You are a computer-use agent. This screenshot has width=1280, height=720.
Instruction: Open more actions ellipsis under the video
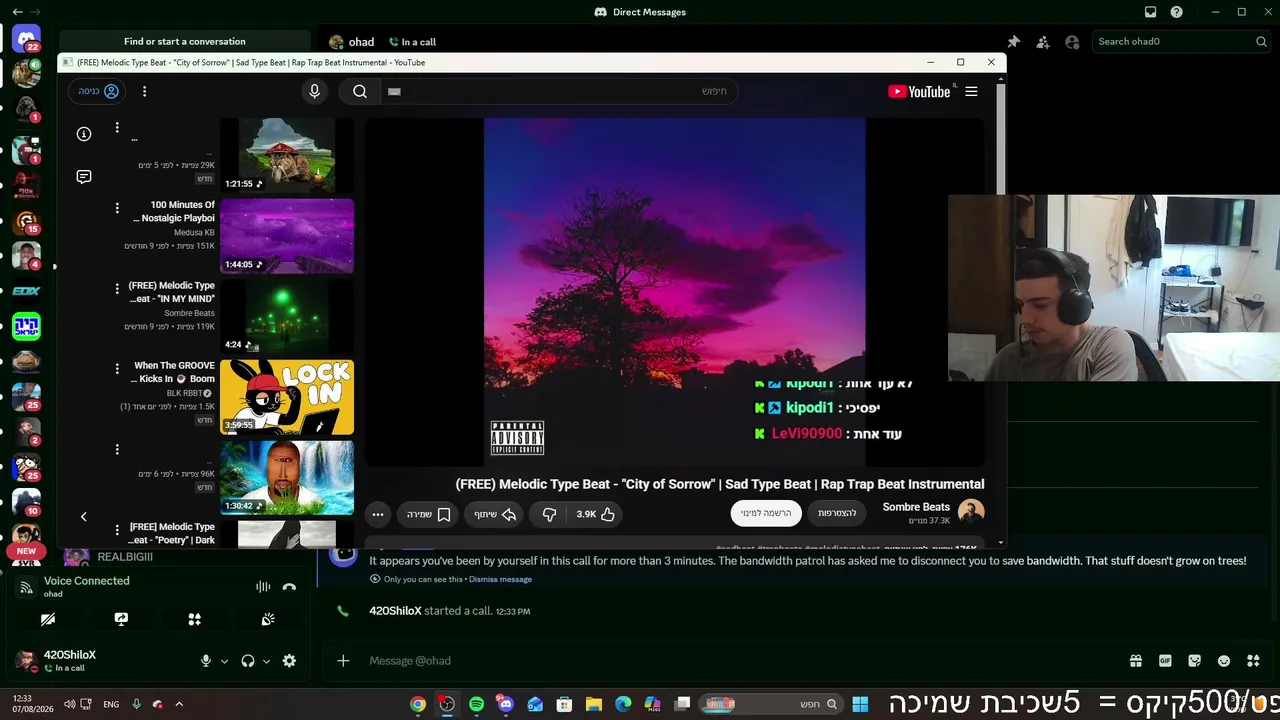click(x=378, y=514)
